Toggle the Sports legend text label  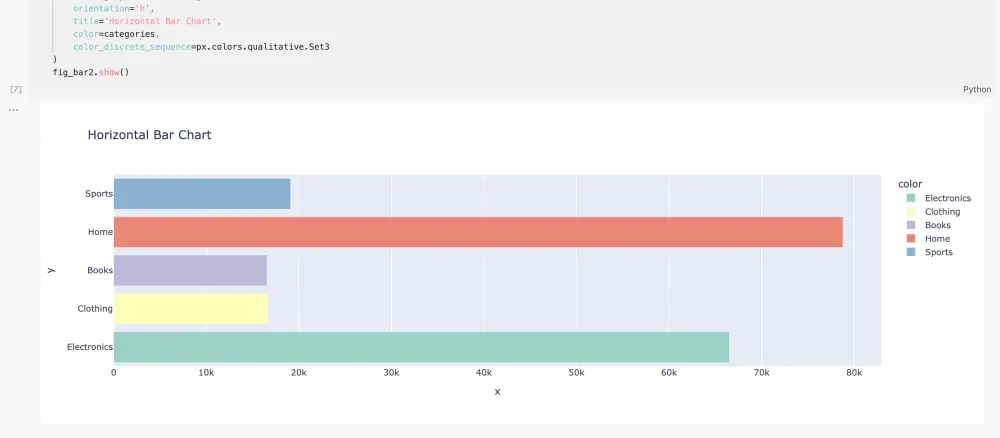point(939,252)
